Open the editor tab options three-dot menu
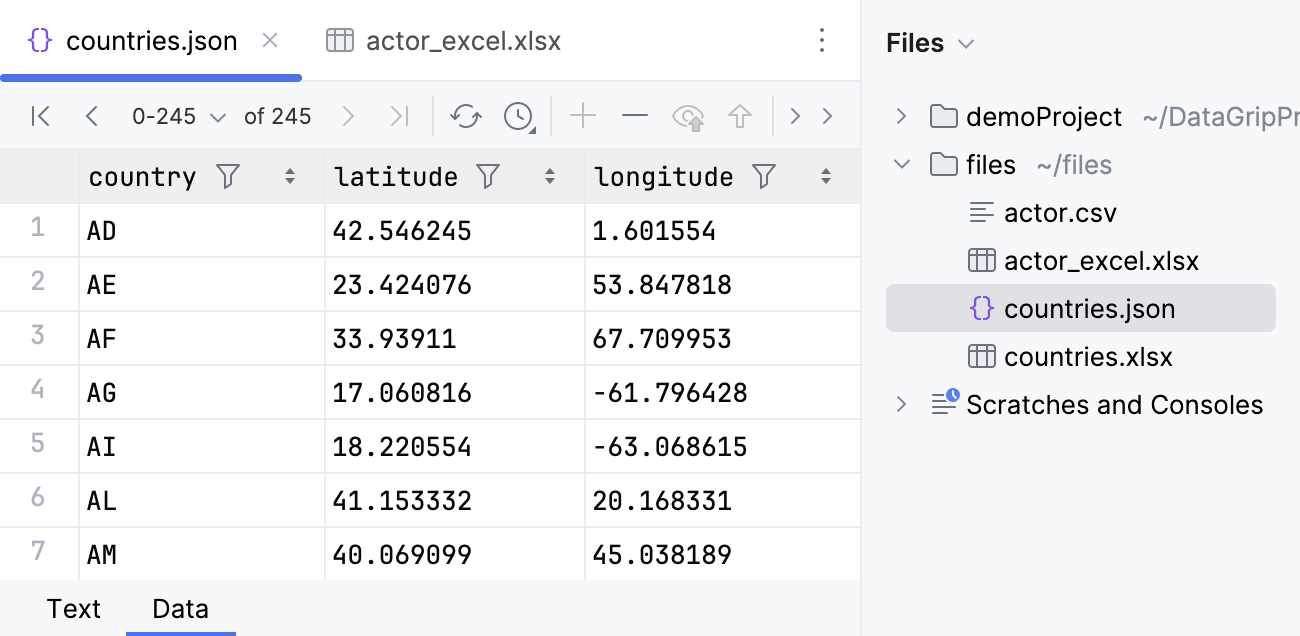The height and width of the screenshot is (636, 1300). coord(822,41)
